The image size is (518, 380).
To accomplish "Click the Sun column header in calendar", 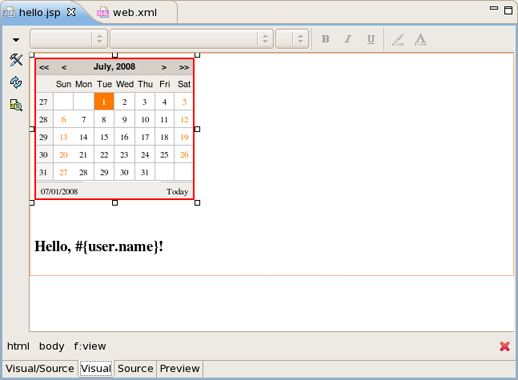I will coord(63,84).
